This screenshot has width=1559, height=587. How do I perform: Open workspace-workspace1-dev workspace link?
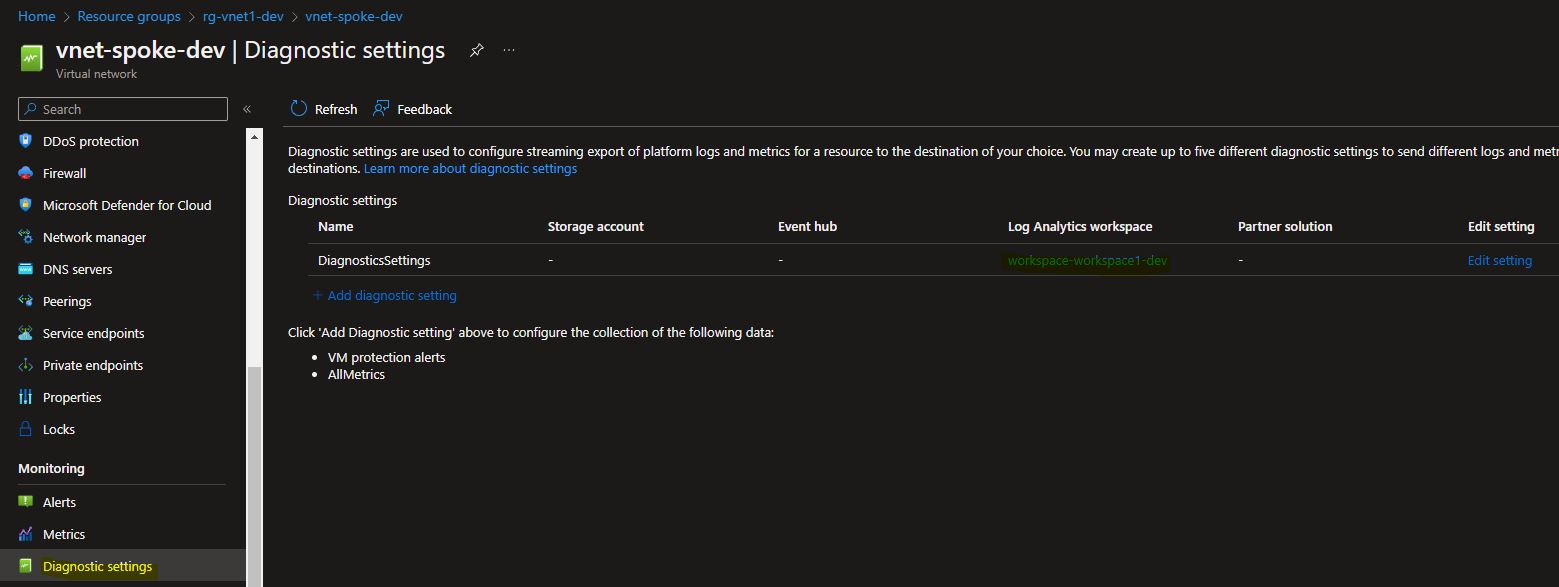[x=1087, y=260]
